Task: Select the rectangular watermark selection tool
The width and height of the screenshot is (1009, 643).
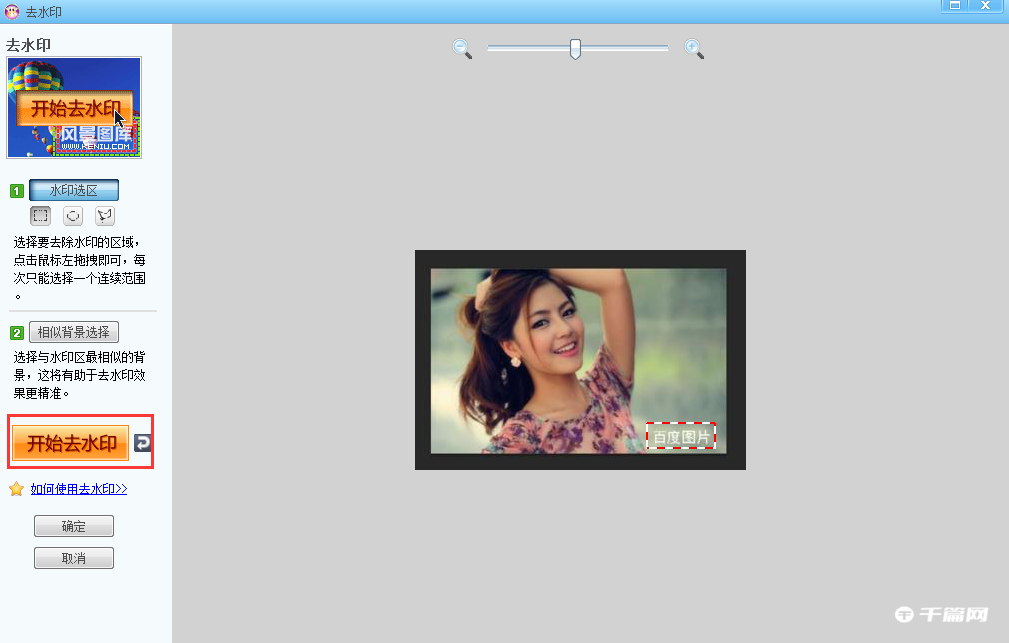Action: pos(40,215)
